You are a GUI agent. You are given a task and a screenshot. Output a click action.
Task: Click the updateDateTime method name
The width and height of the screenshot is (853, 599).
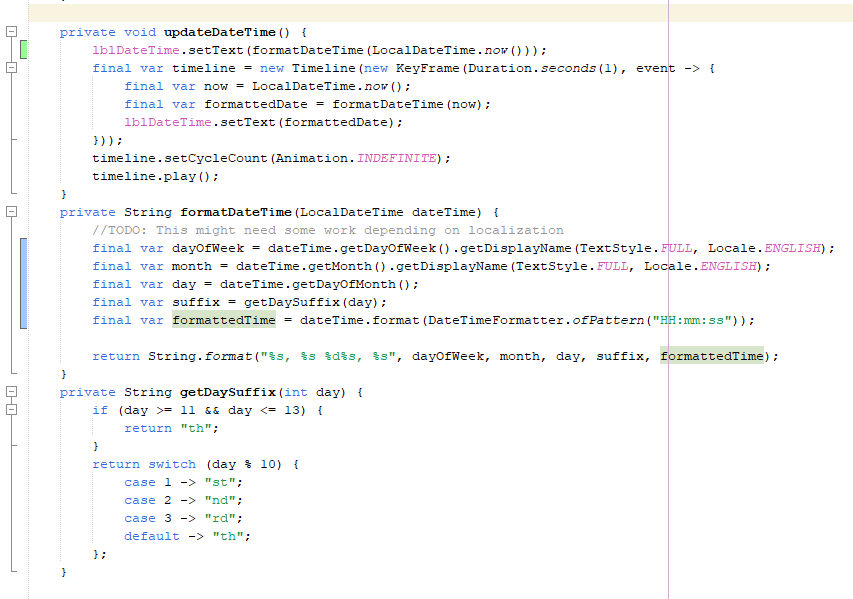(x=220, y=32)
